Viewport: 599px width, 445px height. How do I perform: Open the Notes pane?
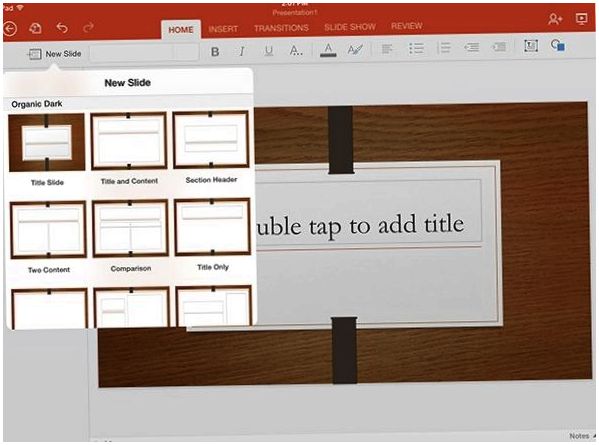coord(581,436)
